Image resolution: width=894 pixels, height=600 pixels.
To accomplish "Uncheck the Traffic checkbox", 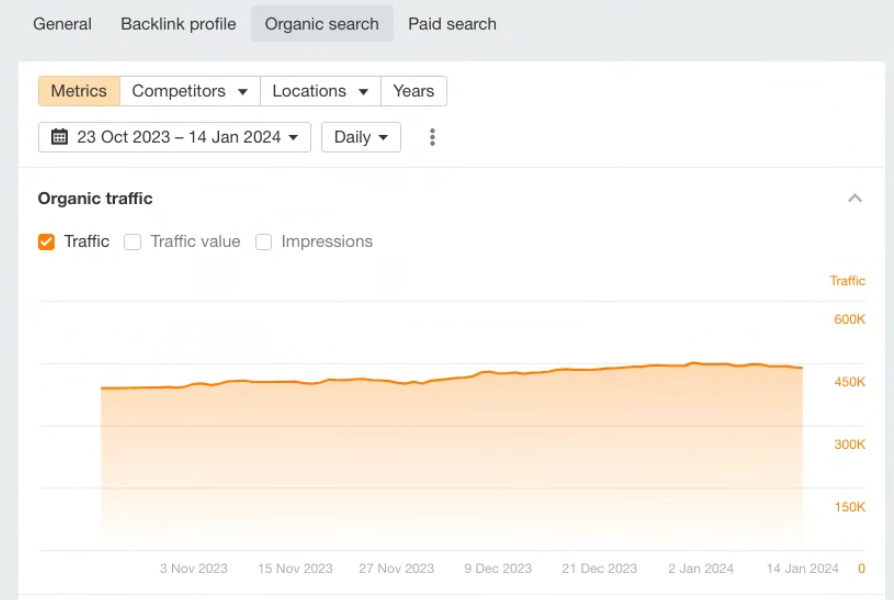I will point(46,241).
